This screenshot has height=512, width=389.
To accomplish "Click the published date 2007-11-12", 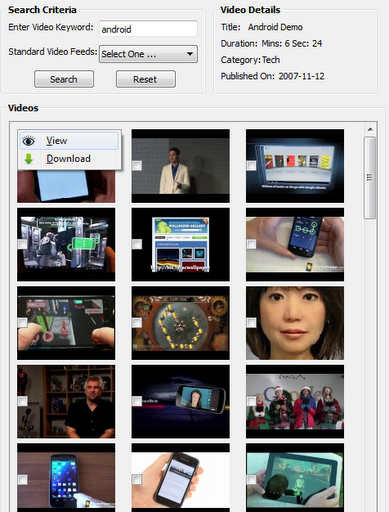I will click(301, 76).
